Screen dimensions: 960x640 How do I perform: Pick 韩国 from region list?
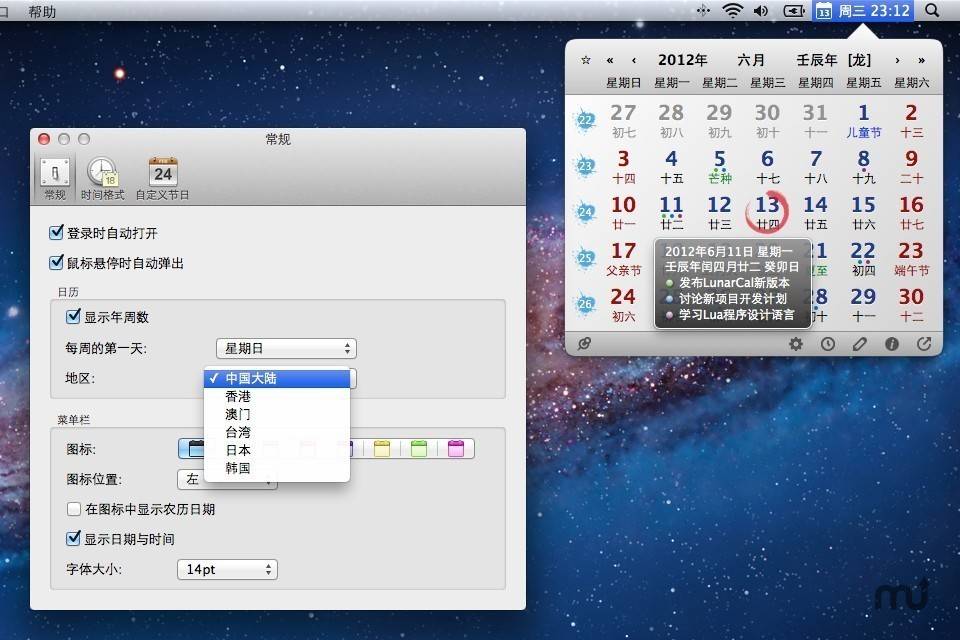[277, 468]
